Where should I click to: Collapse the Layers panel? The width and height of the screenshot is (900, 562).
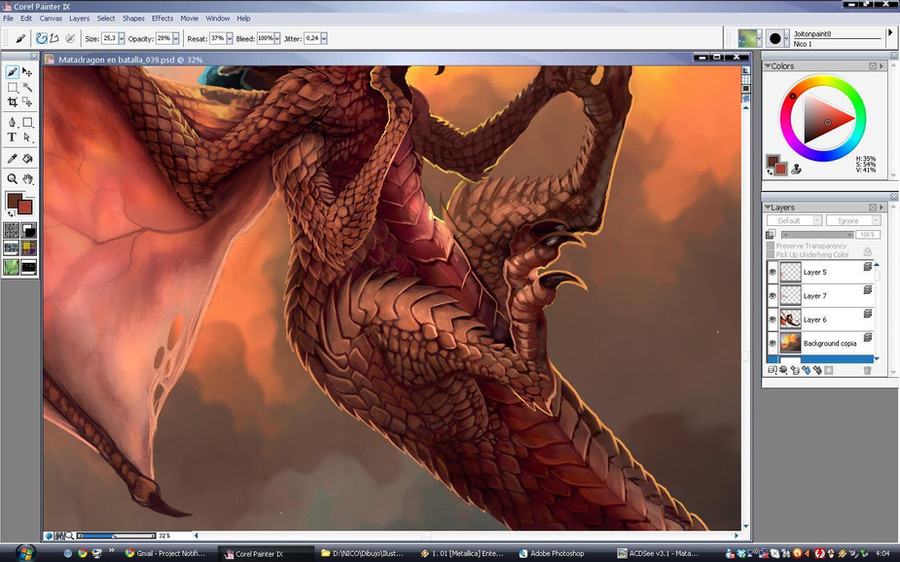click(x=767, y=207)
